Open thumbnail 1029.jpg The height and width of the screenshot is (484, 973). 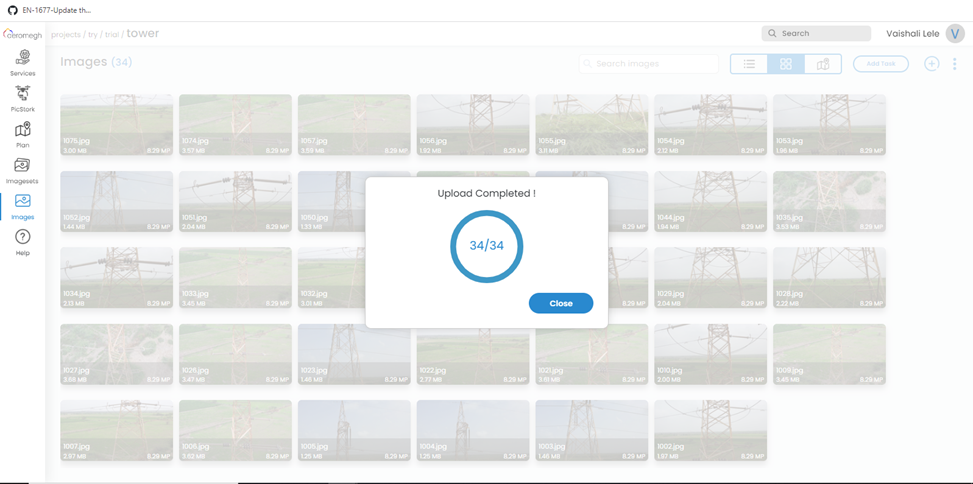711,278
